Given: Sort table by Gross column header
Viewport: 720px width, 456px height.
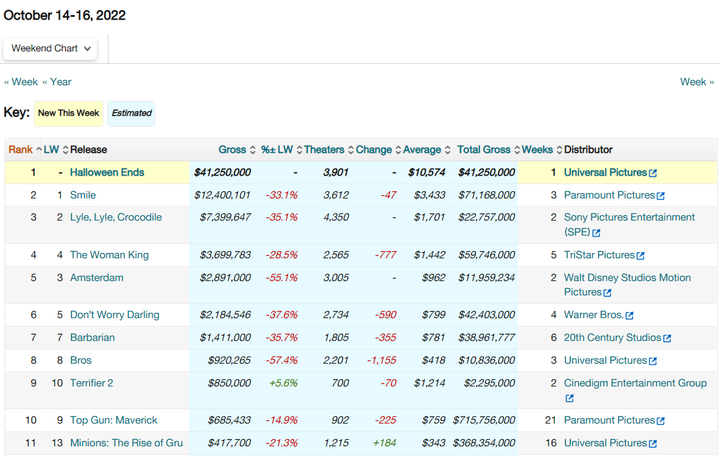Looking at the screenshot, I should click(x=232, y=150).
